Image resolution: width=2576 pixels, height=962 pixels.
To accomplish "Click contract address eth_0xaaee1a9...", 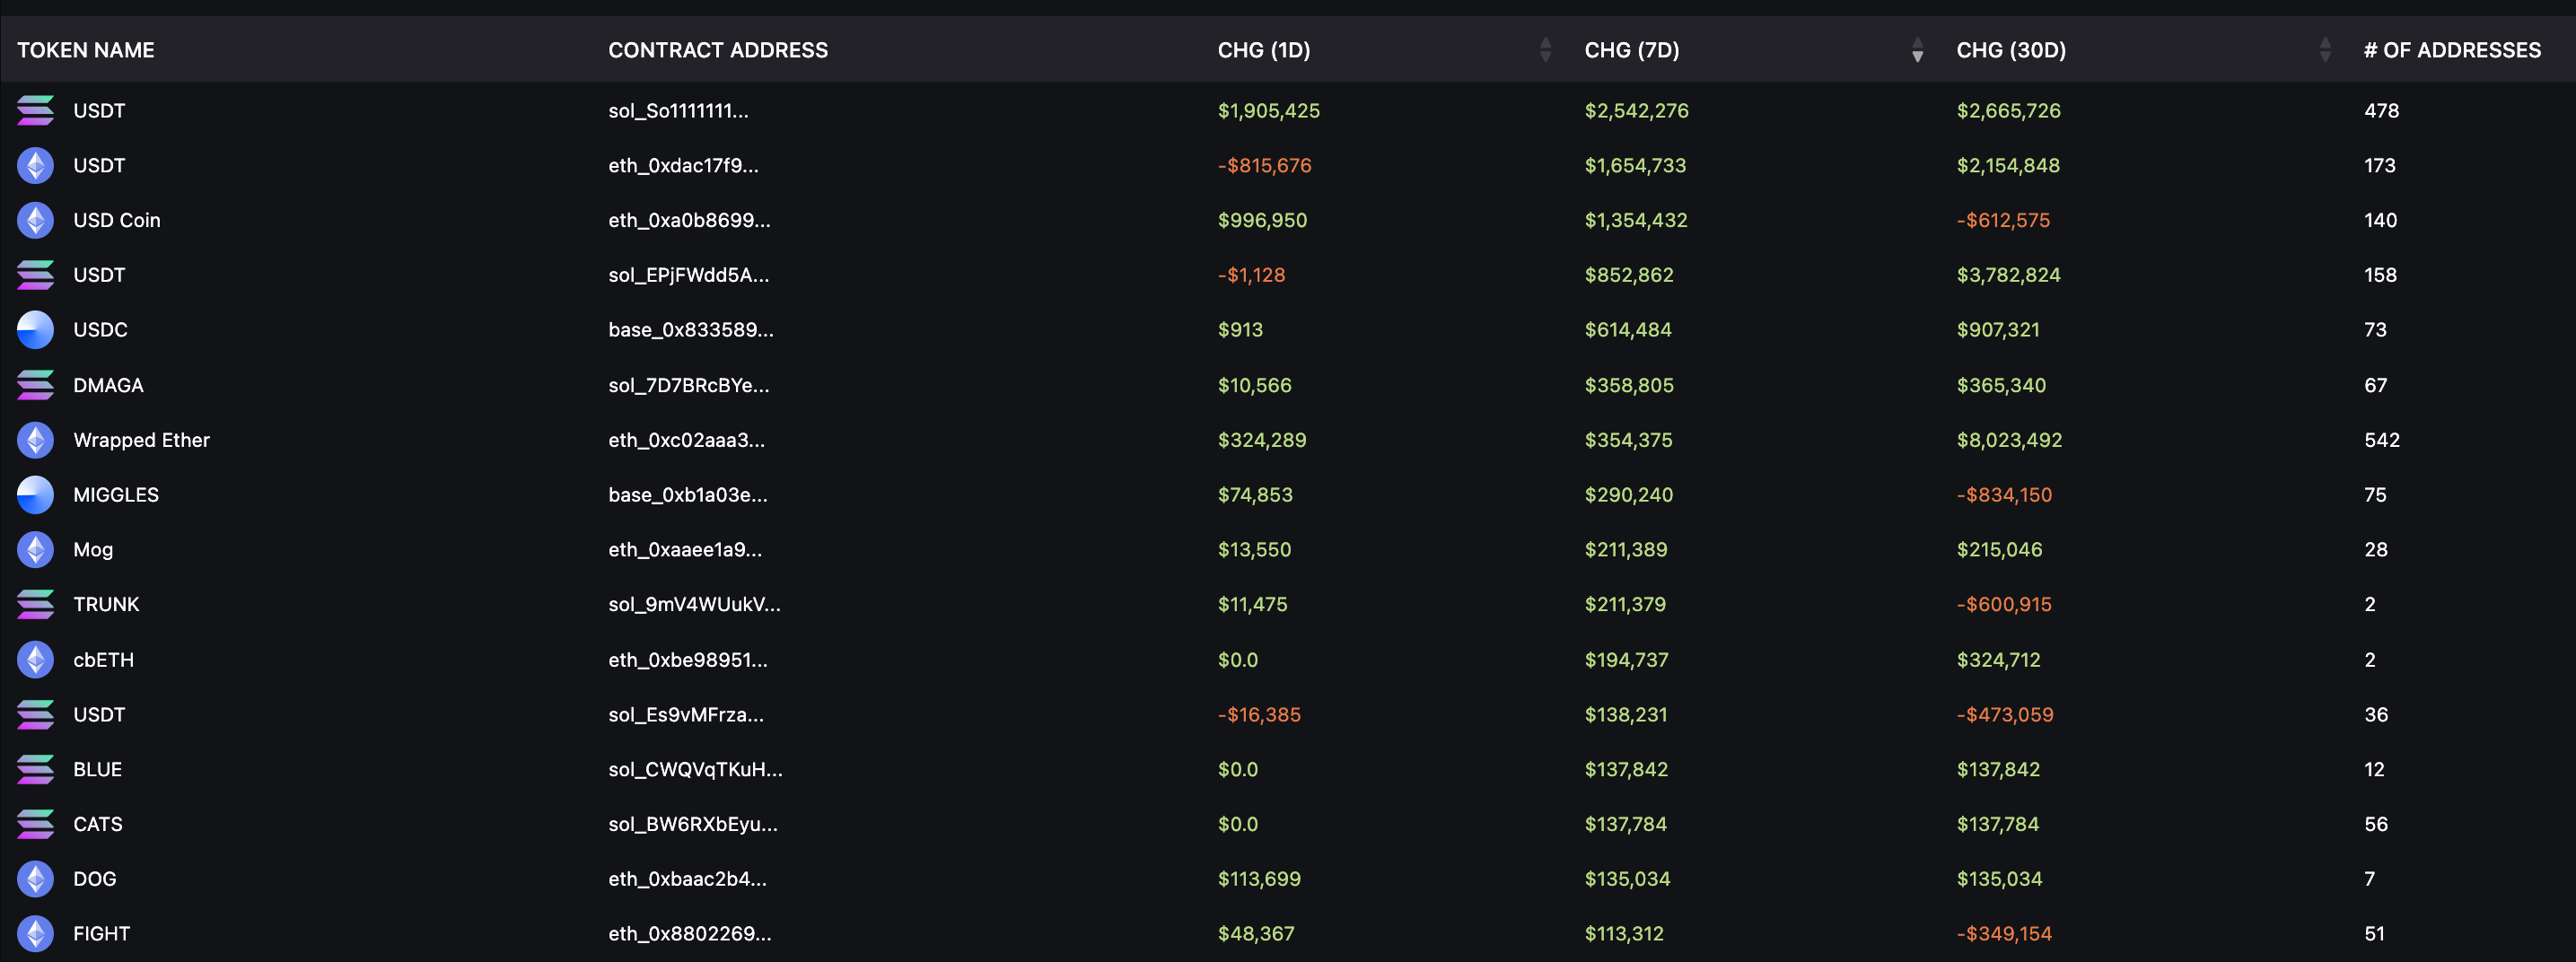I will pos(685,550).
